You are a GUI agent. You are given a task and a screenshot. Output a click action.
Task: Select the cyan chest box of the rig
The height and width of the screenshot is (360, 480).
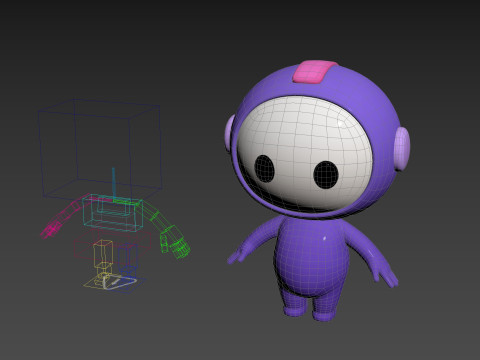point(113,213)
